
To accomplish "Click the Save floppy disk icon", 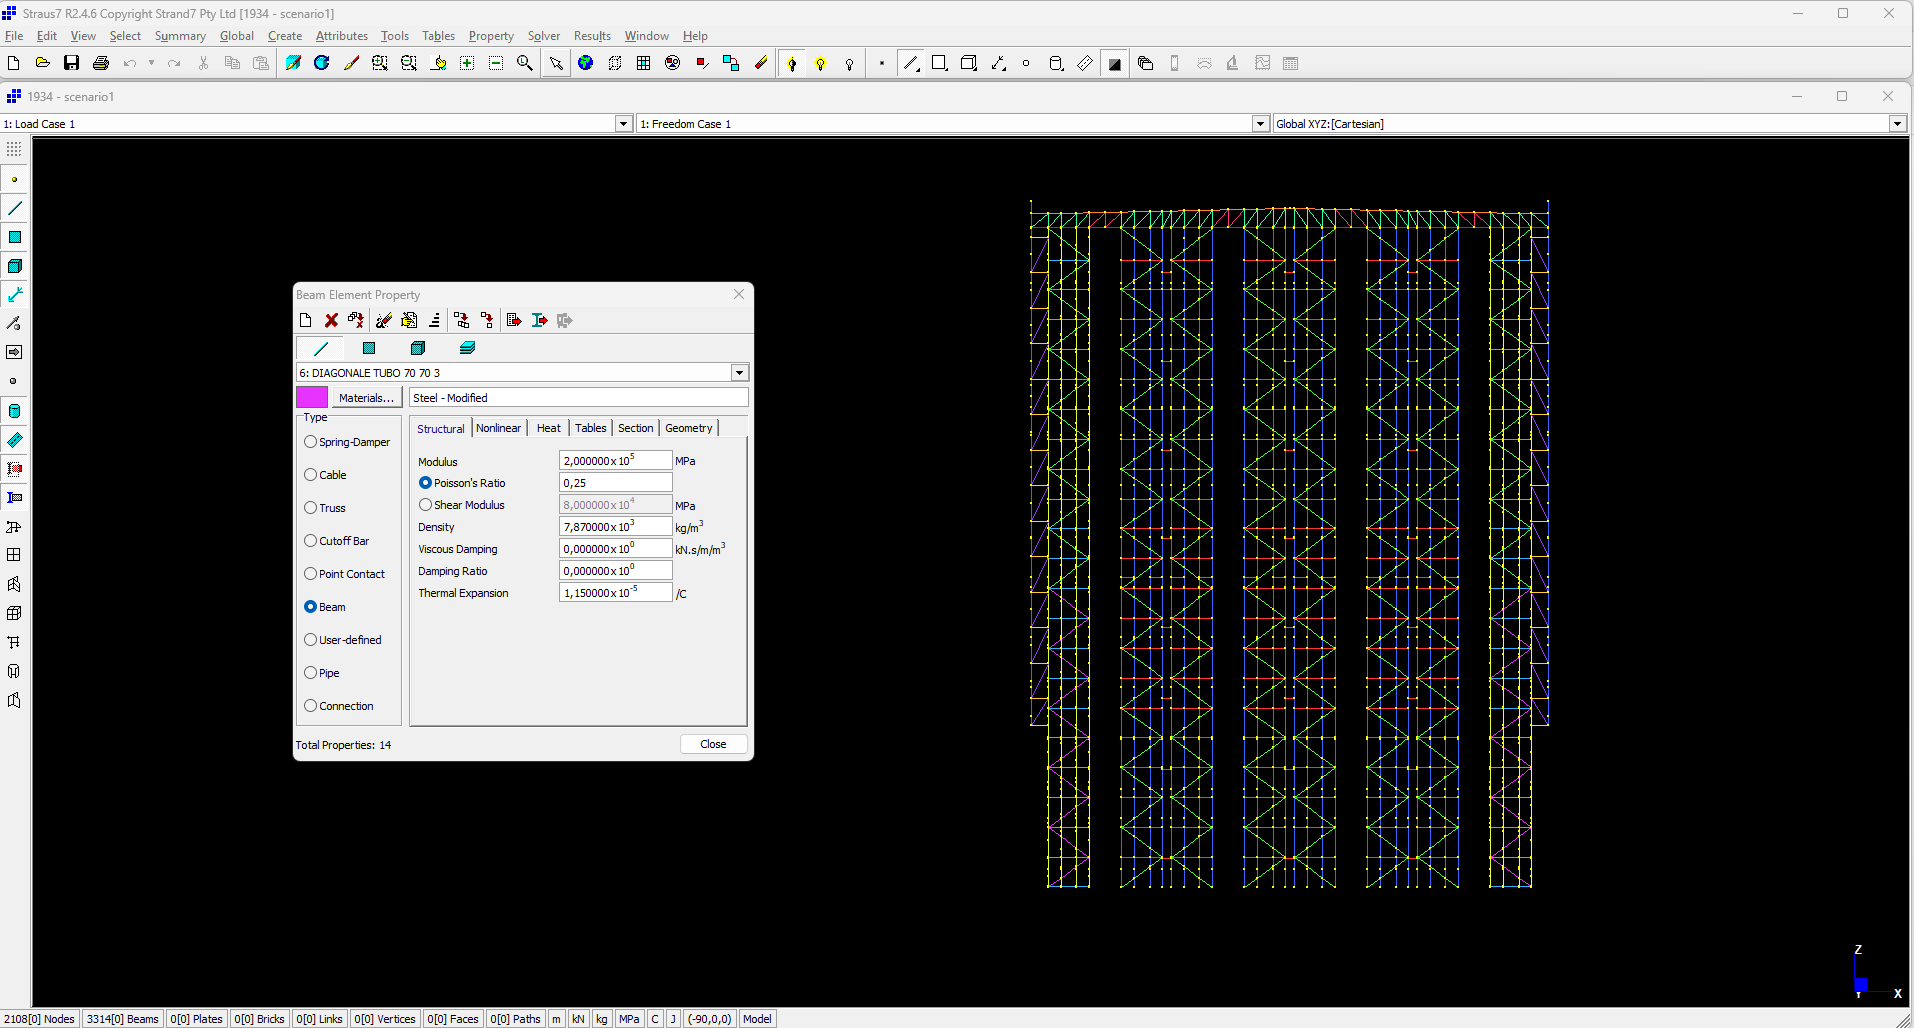I will point(71,63).
